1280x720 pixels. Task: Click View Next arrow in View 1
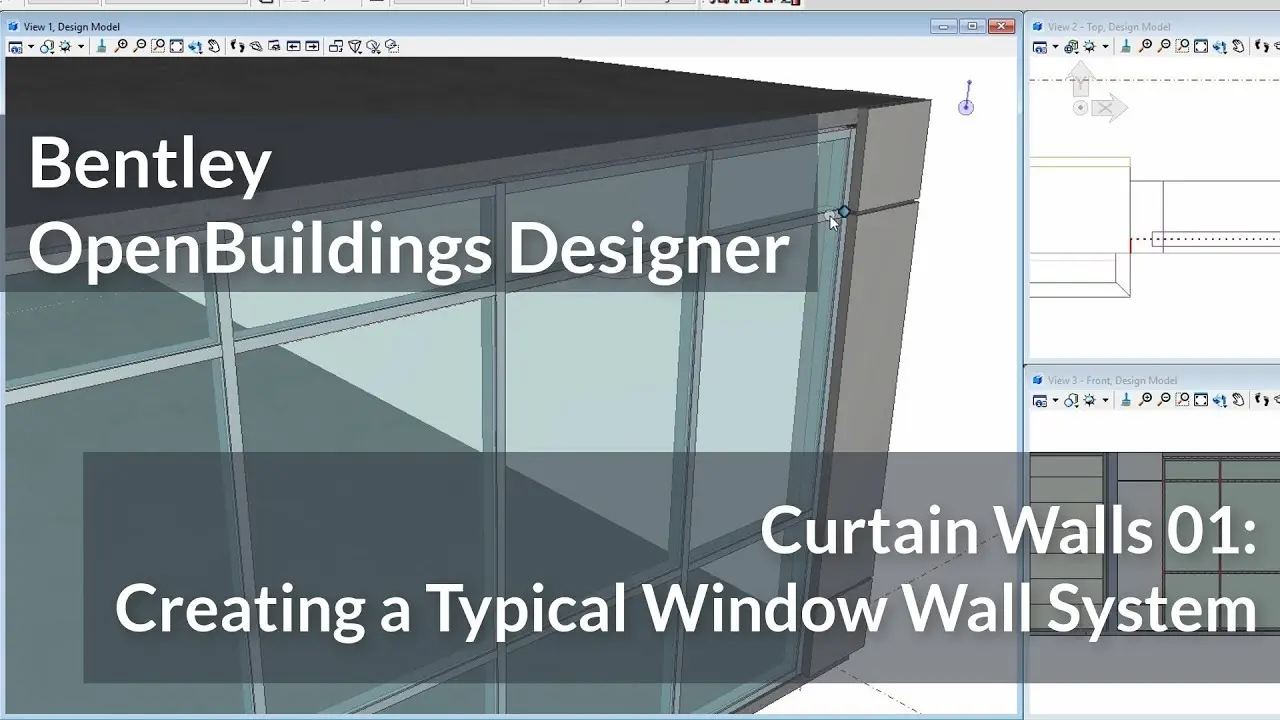pos(312,46)
